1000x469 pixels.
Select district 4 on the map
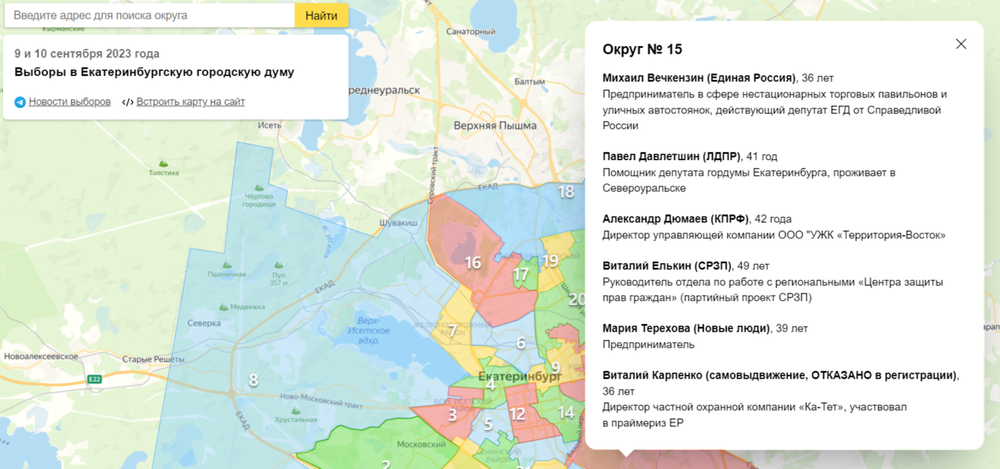(490, 385)
